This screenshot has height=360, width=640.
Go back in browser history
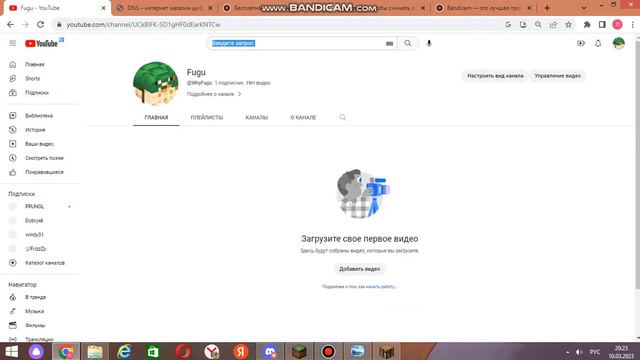coord(11,24)
